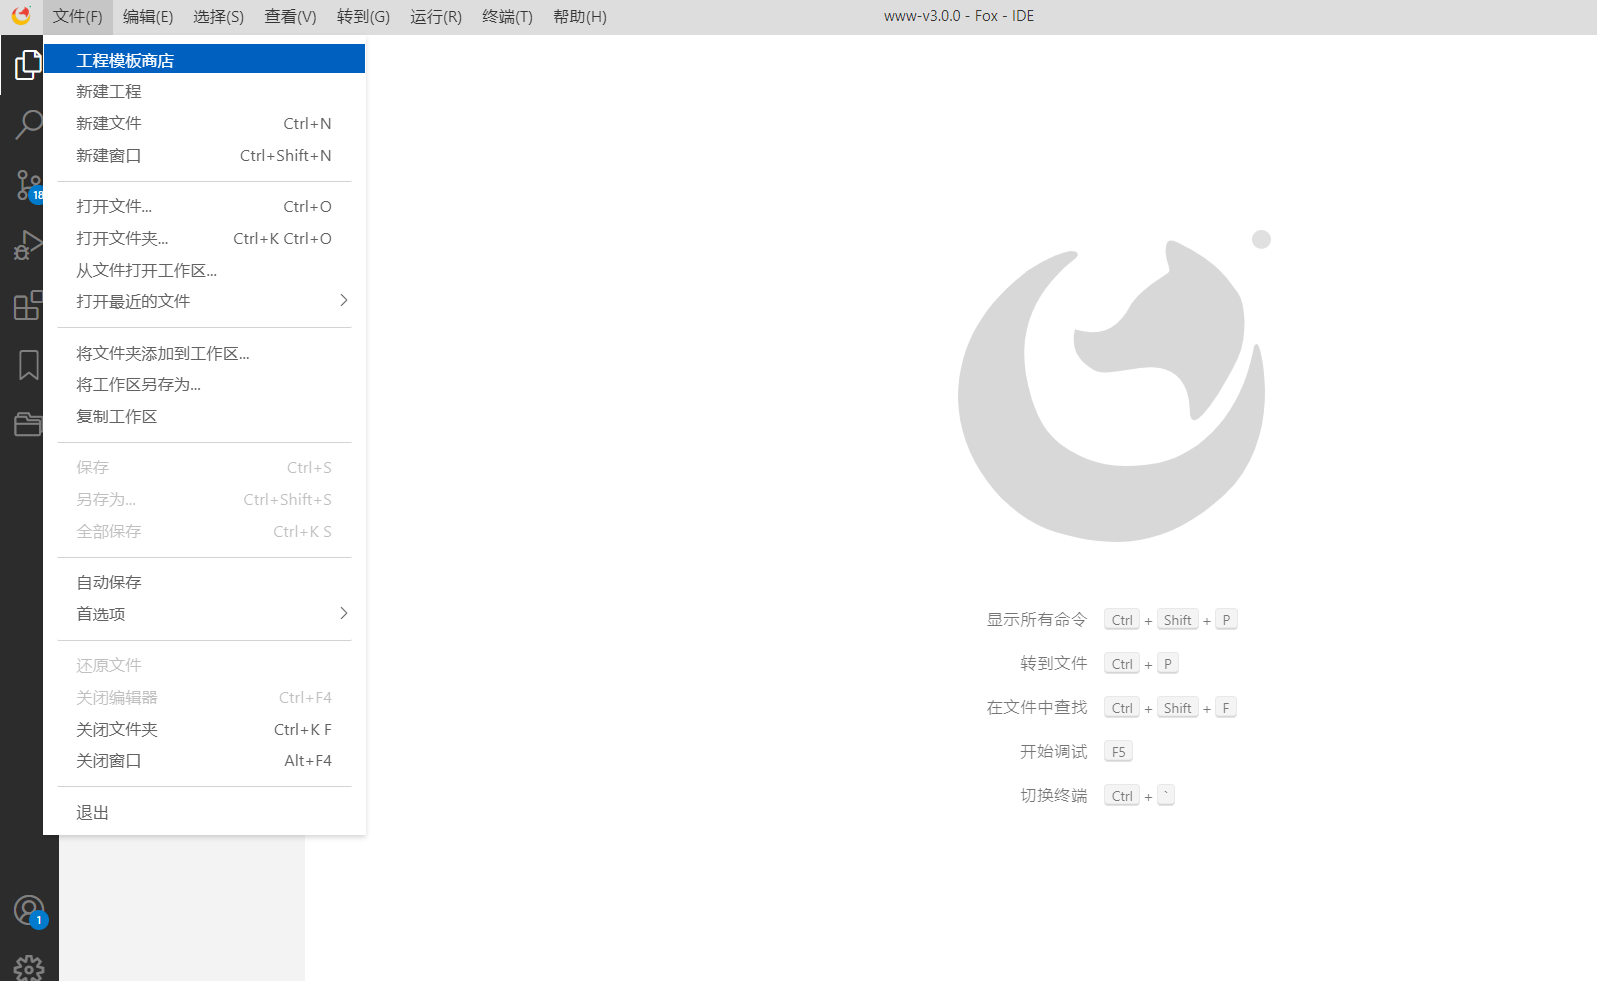
Task: Select 退出 to exit the IDE
Action: coord(93,812)
